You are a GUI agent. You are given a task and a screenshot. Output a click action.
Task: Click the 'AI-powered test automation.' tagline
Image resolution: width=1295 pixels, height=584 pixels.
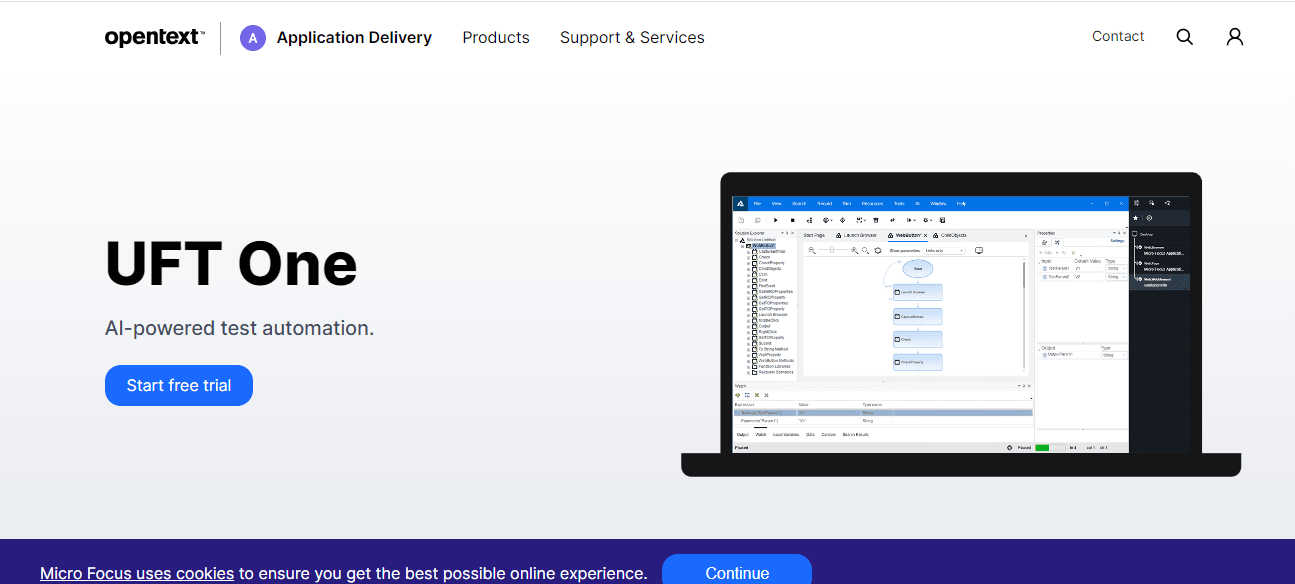pyautogui.click(x=240, y=328)
